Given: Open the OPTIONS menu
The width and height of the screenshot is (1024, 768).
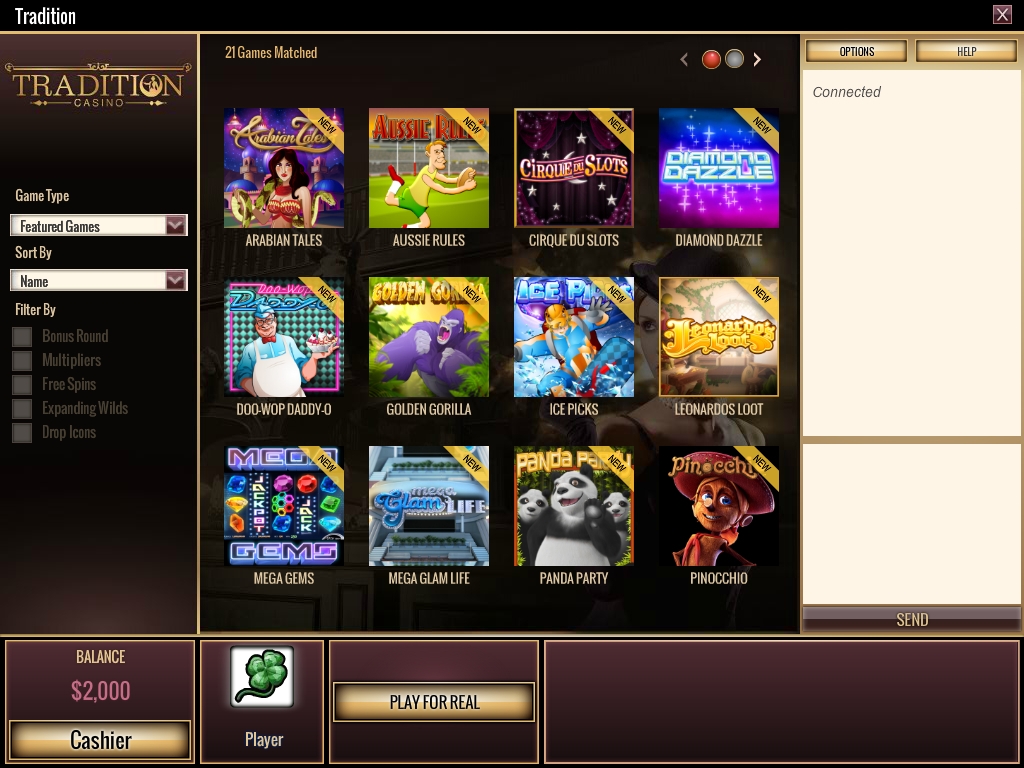Looking at the screenshot, I should pos(856,51).
